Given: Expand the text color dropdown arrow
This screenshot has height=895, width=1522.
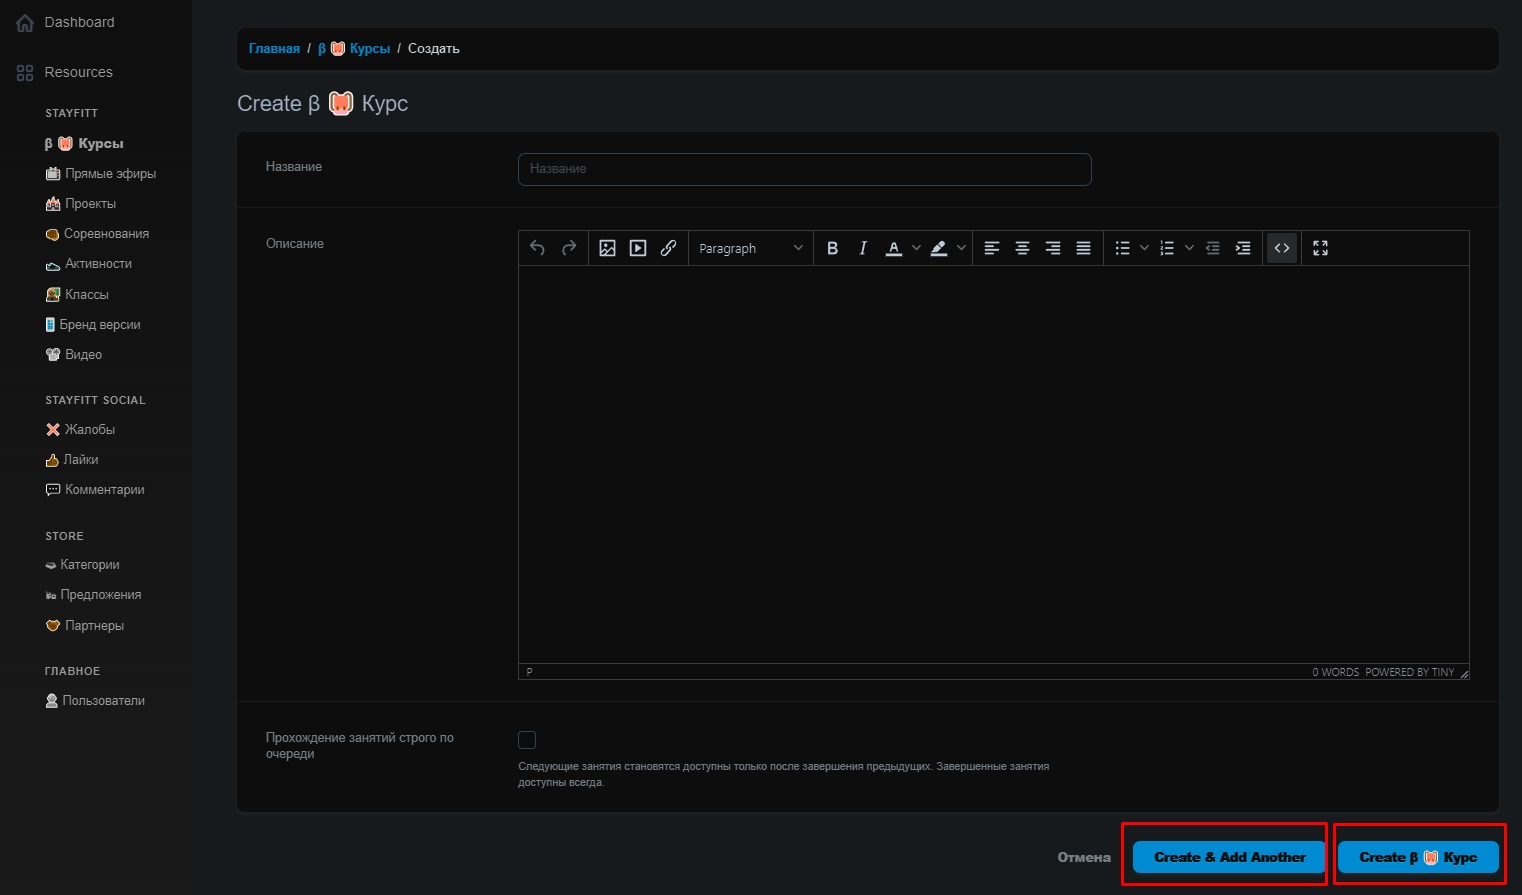Looking at the screenshot, I should pyautogui.click(x=916, y=248).
